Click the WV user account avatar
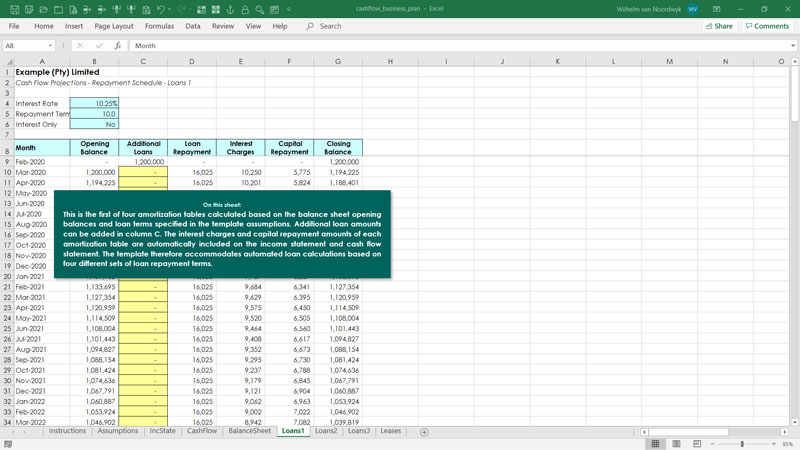This screenshot has height=450, width=800. (692, 9)
